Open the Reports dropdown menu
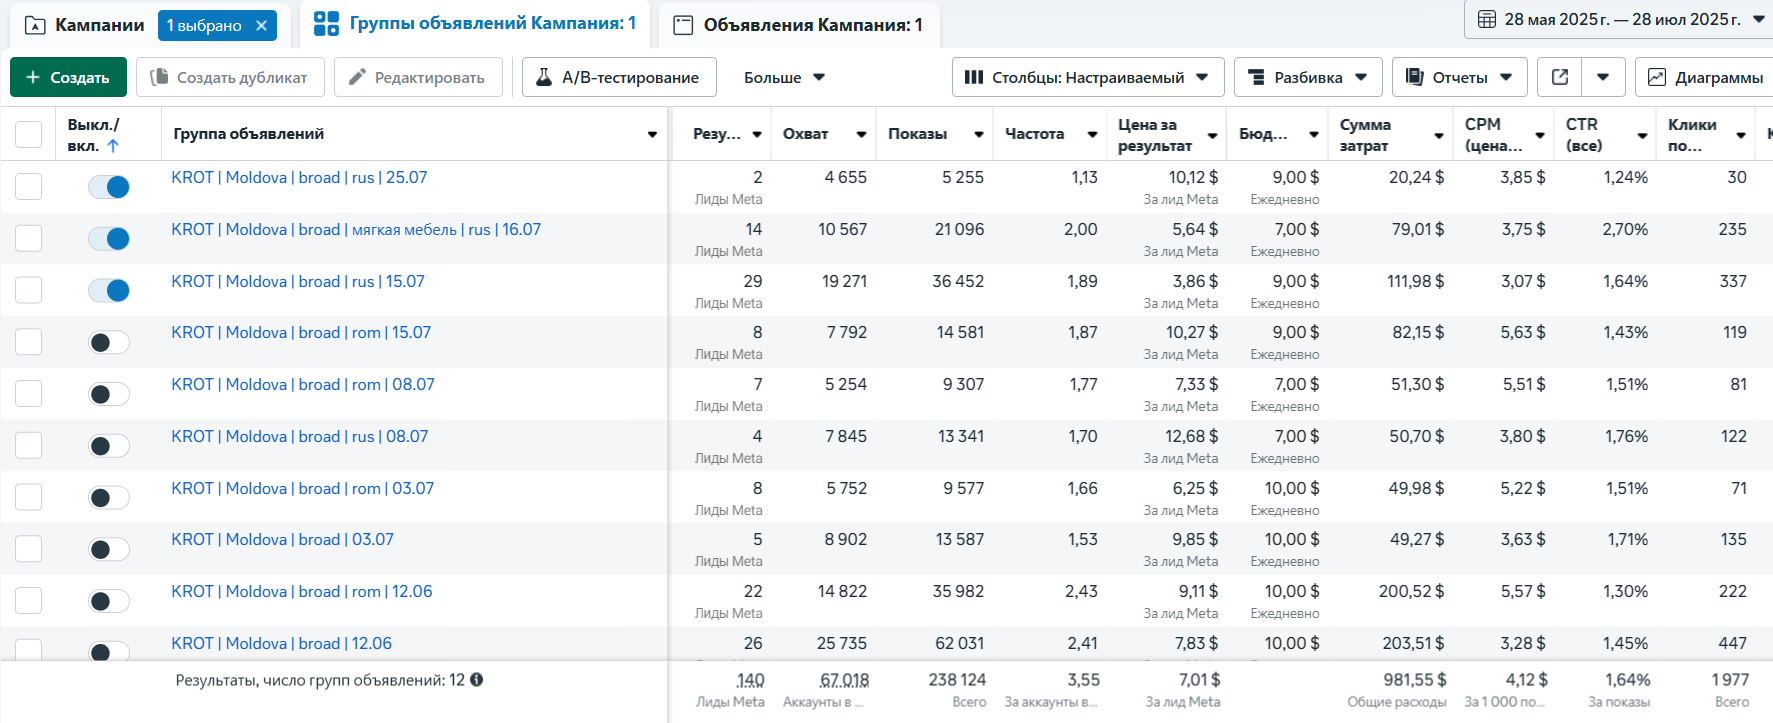The height and width of the screenshot is (723, 1773). [x=1459, y=77]
